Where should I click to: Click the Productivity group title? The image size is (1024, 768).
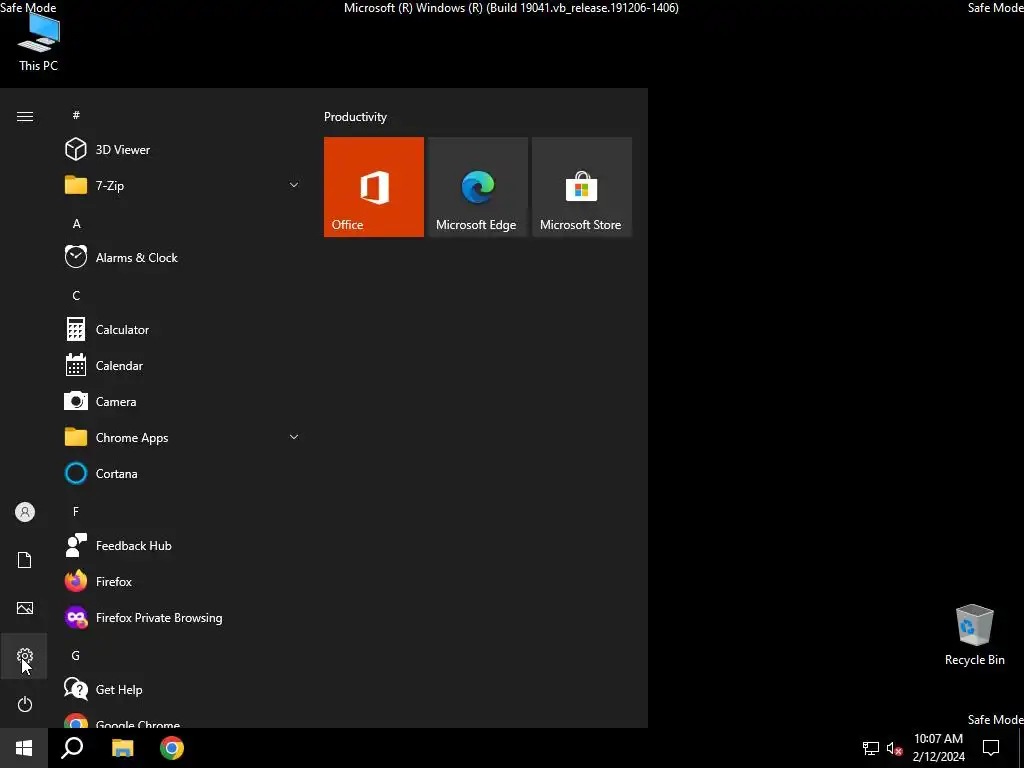(x=355, y=117)
